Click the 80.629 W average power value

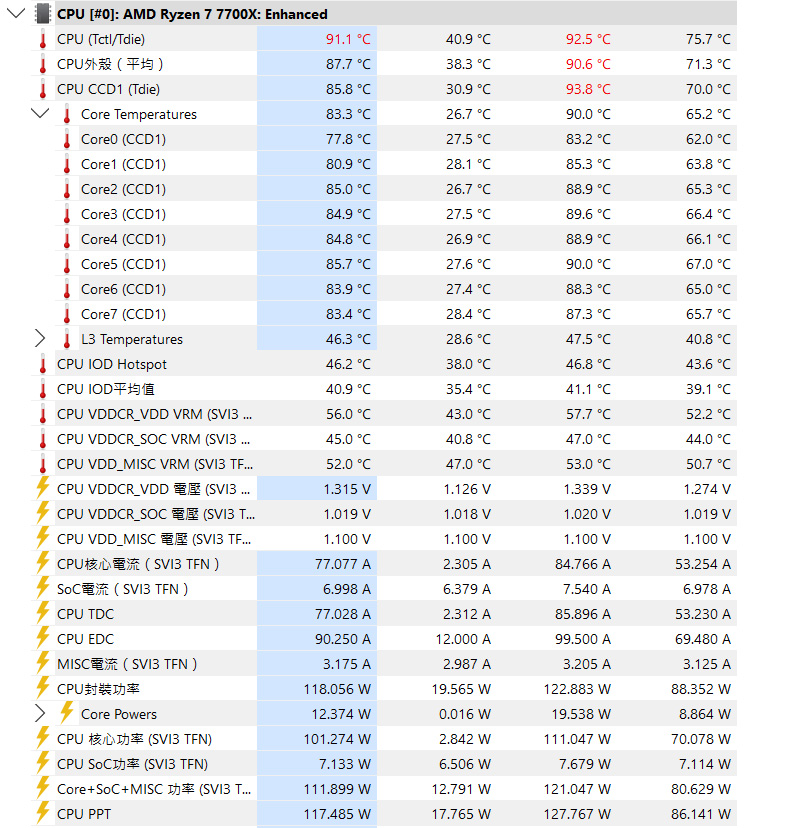click(701, 789)
